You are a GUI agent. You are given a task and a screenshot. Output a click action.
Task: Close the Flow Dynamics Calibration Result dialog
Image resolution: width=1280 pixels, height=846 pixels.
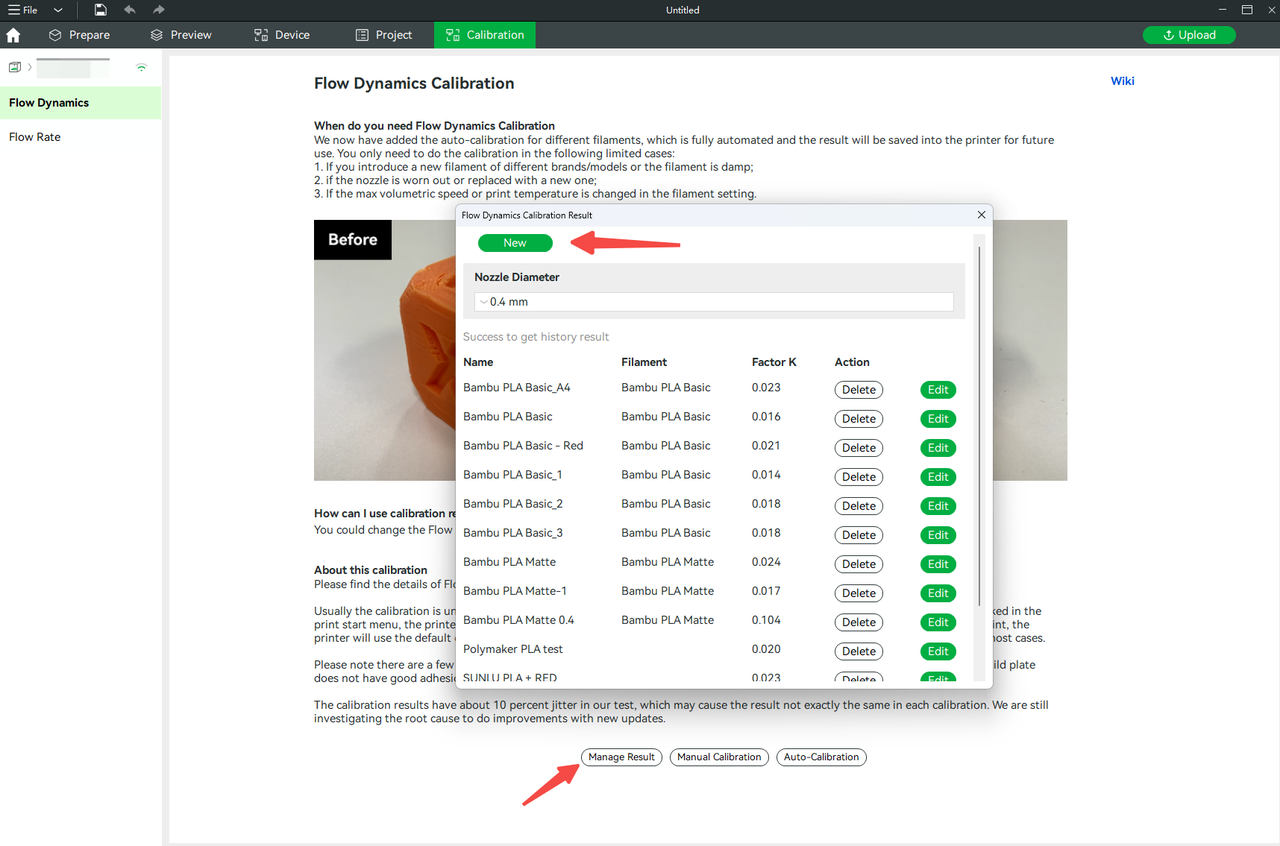coord(981,215)
